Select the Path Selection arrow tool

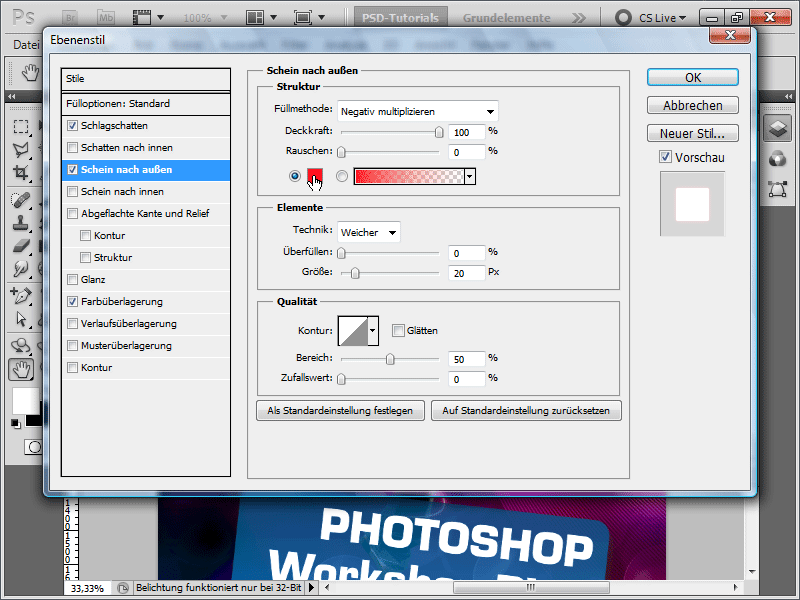(21, 319)
